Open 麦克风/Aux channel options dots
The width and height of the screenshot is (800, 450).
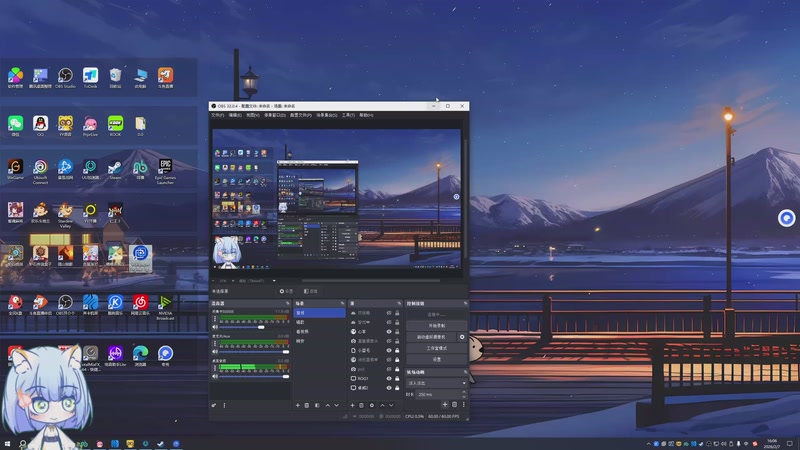215,343
